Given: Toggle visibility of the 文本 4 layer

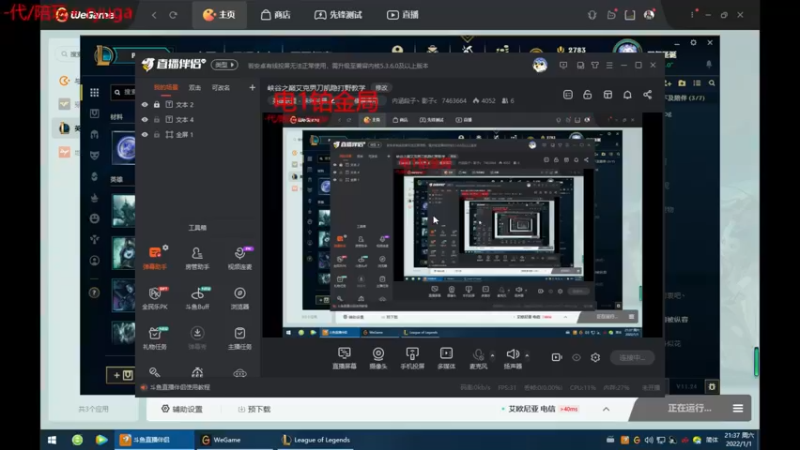Looking at the screenshot, I should click(x=145, y=120).
